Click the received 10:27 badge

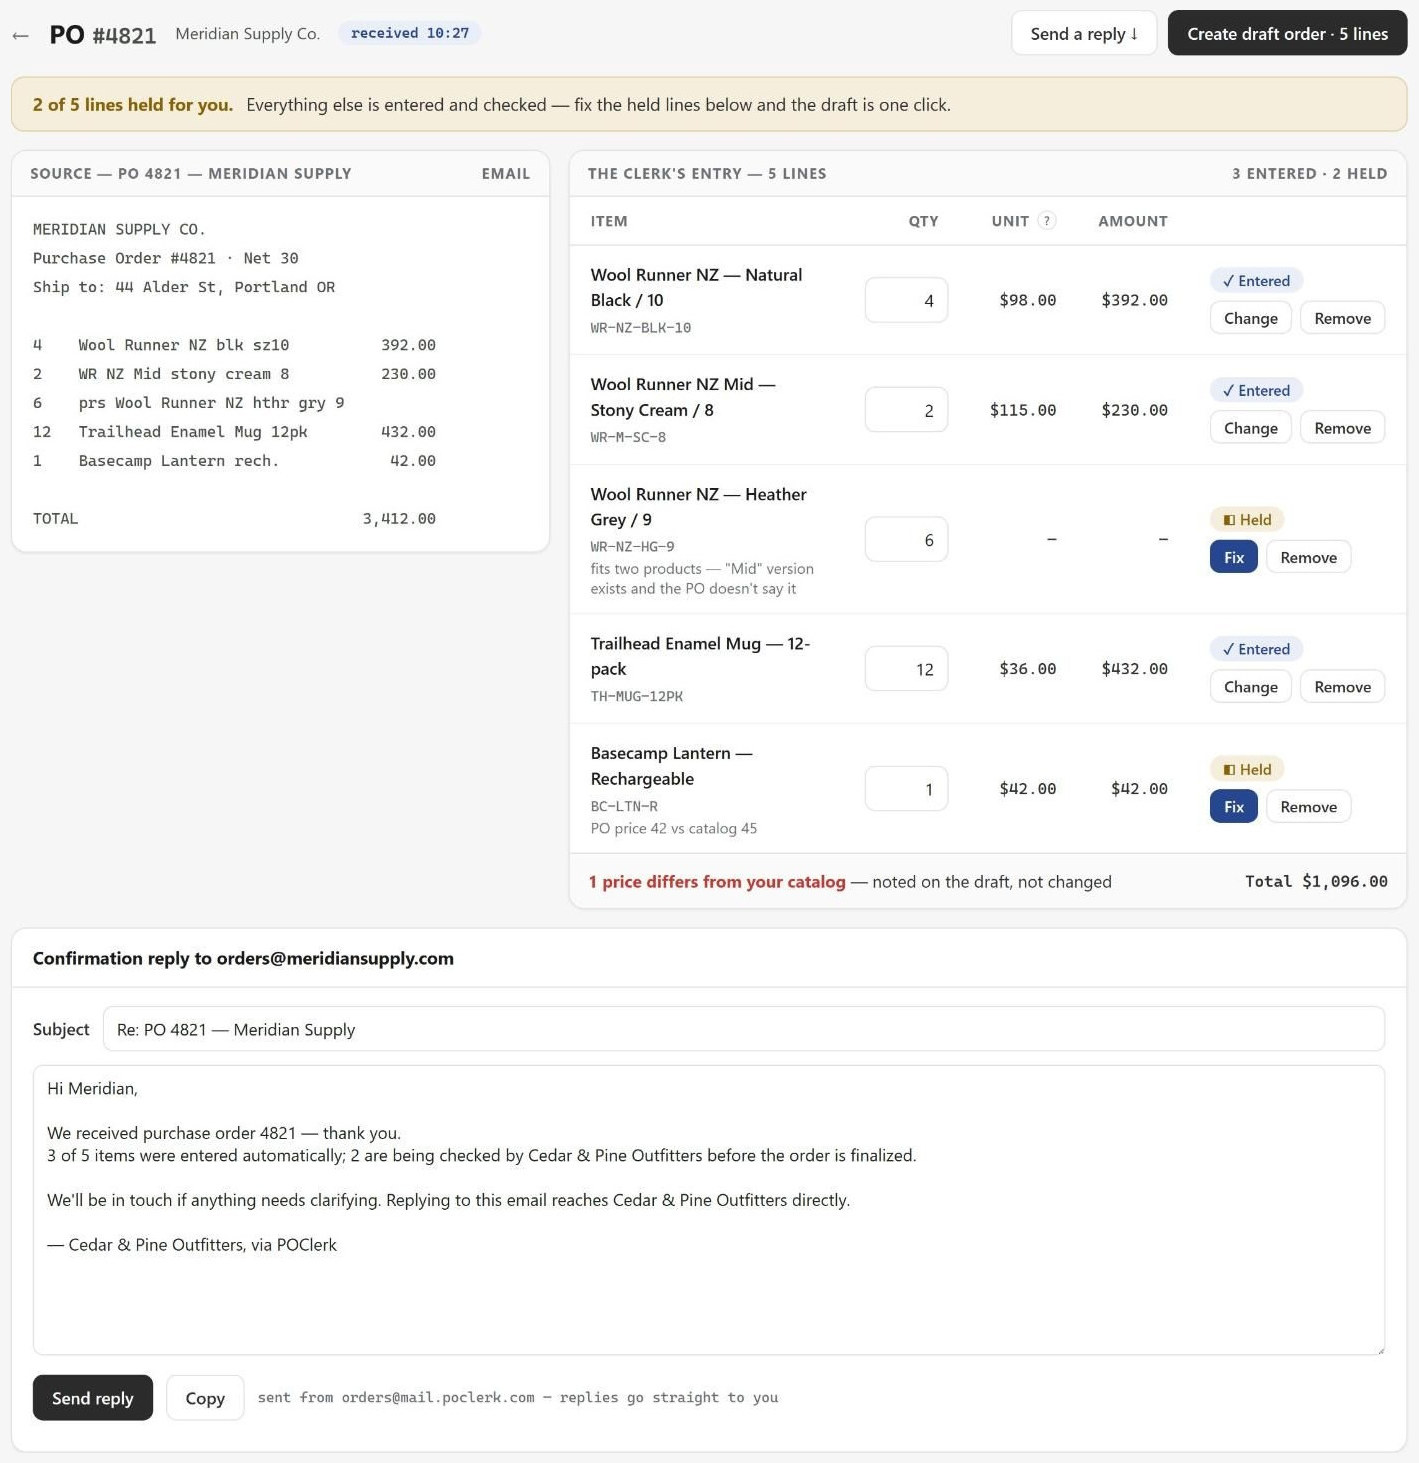(x=409, y=33)
